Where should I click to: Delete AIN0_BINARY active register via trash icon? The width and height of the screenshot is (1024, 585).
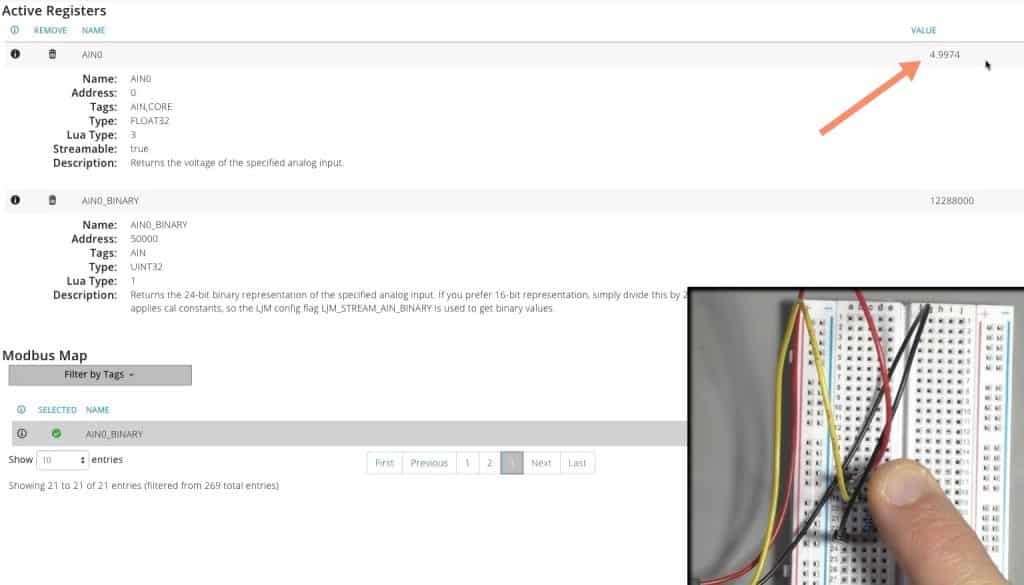52,200
